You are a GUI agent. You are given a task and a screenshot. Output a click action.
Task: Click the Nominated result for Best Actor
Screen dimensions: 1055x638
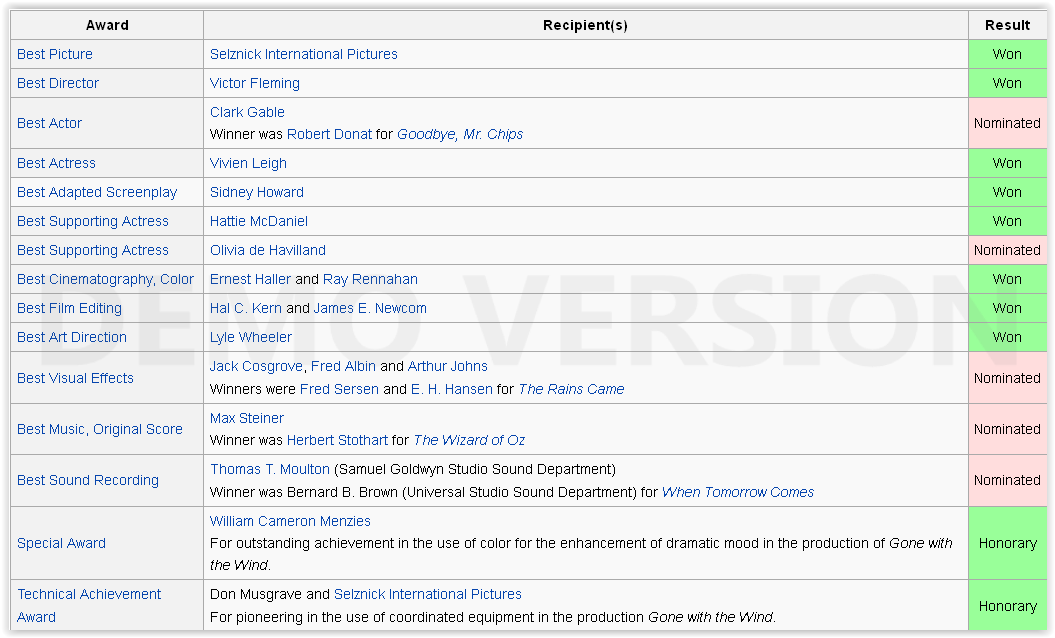(x=1007, y=123)
